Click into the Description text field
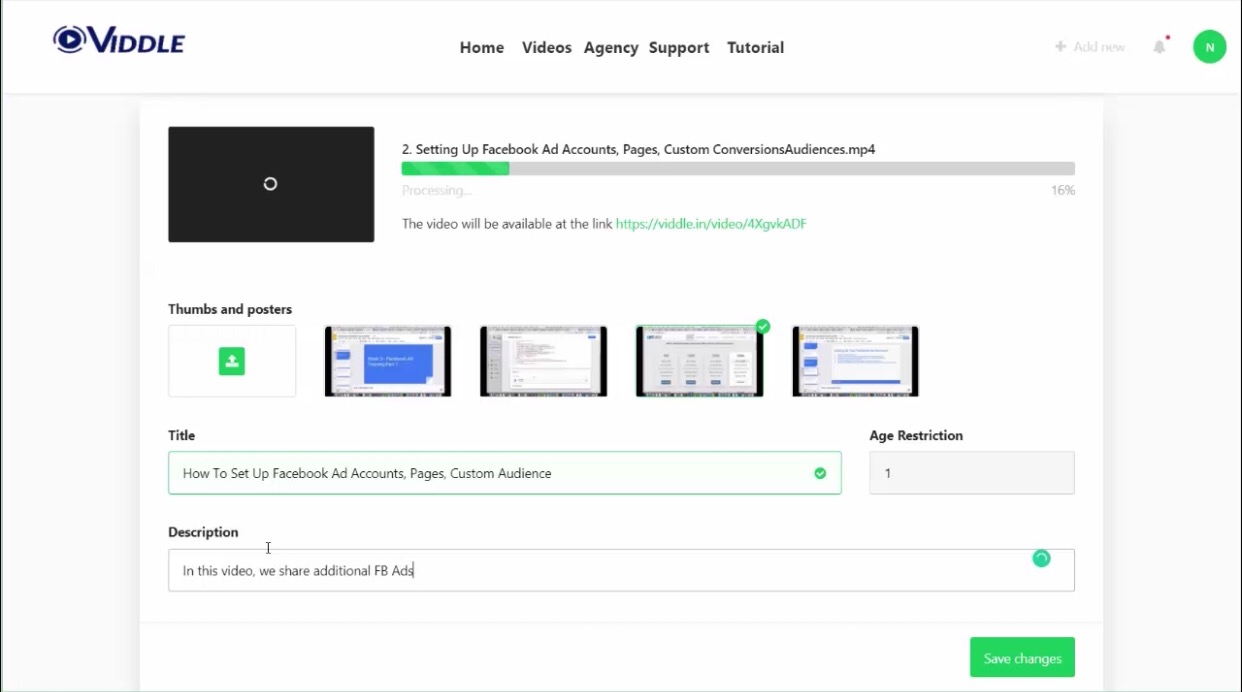The width and height of the screenshot is (1242, 692). (621, 570)
